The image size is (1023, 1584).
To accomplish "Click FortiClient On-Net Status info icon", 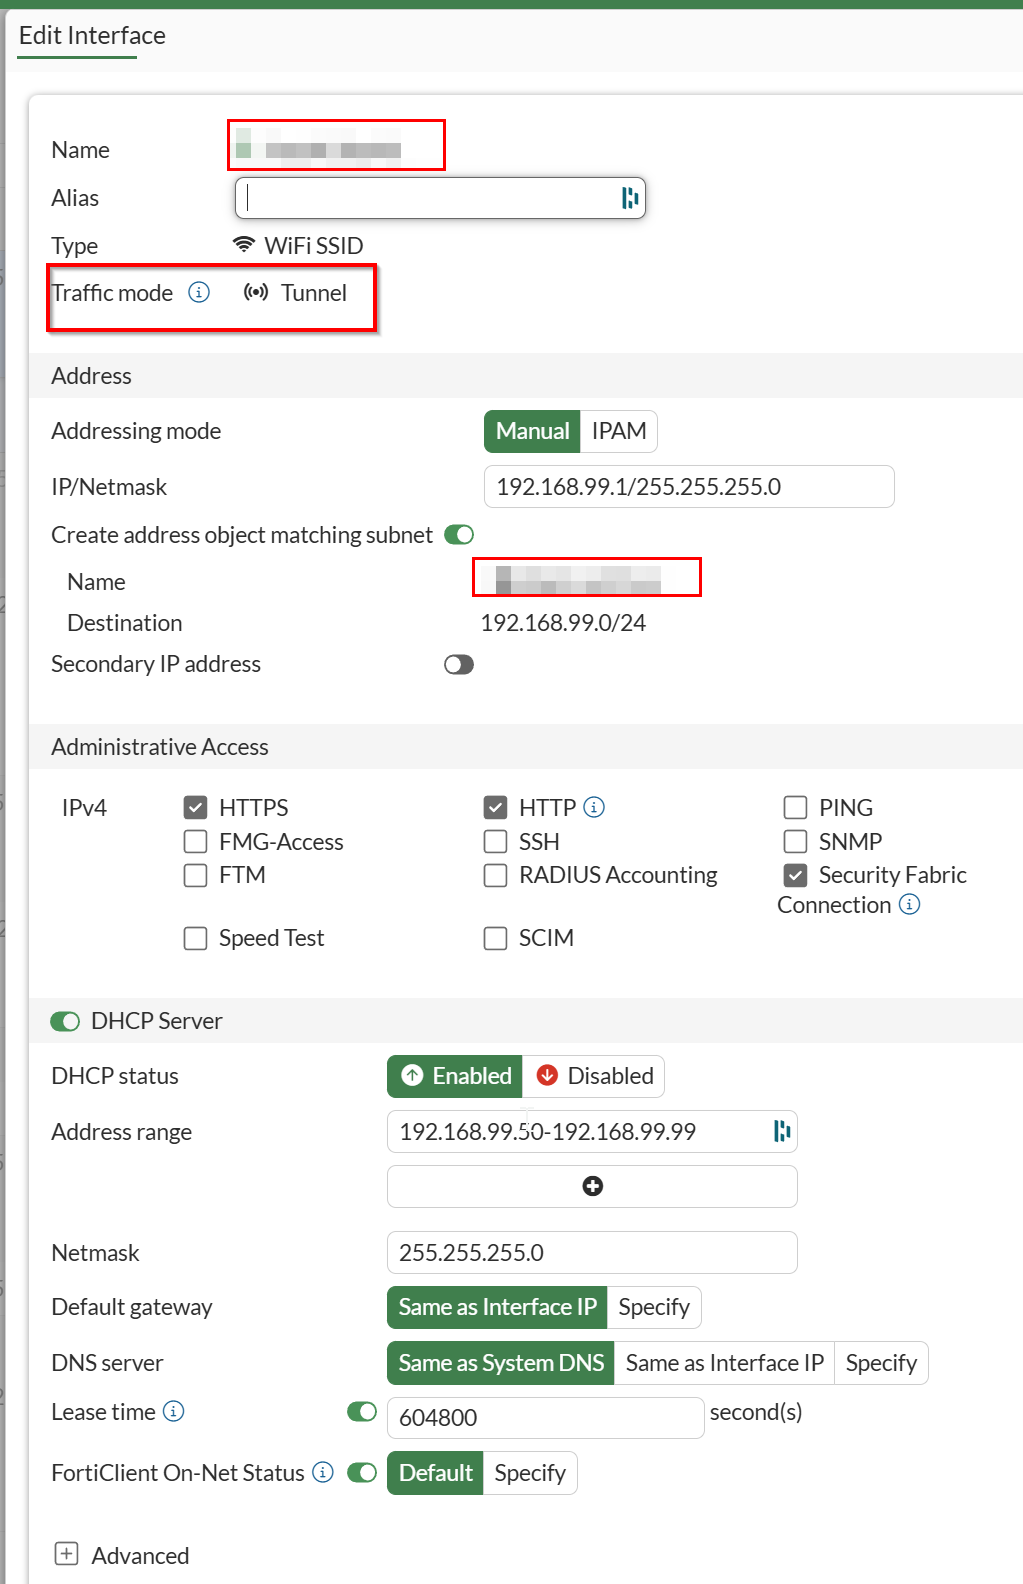I will click(x=323, y=1472).
